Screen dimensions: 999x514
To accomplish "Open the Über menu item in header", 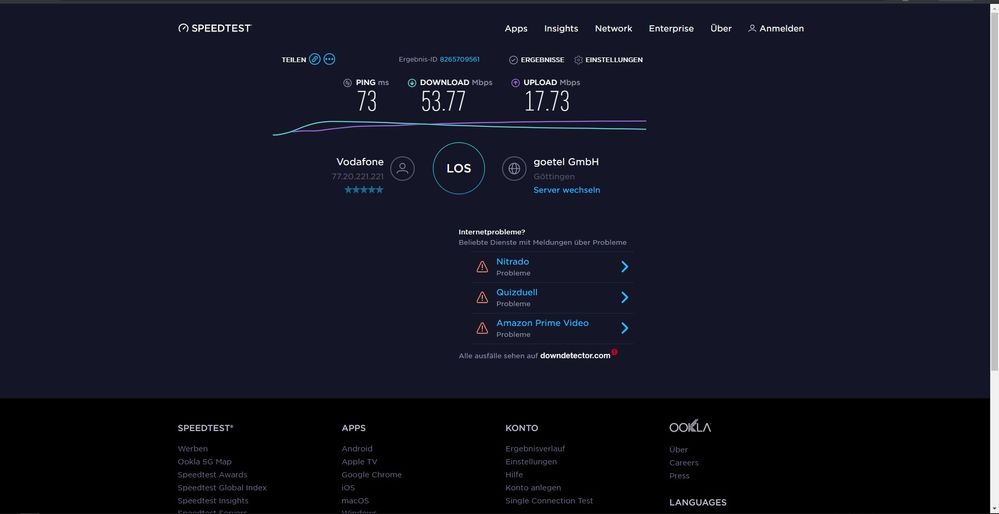I will pyautogui.click(x=721, y=29).
